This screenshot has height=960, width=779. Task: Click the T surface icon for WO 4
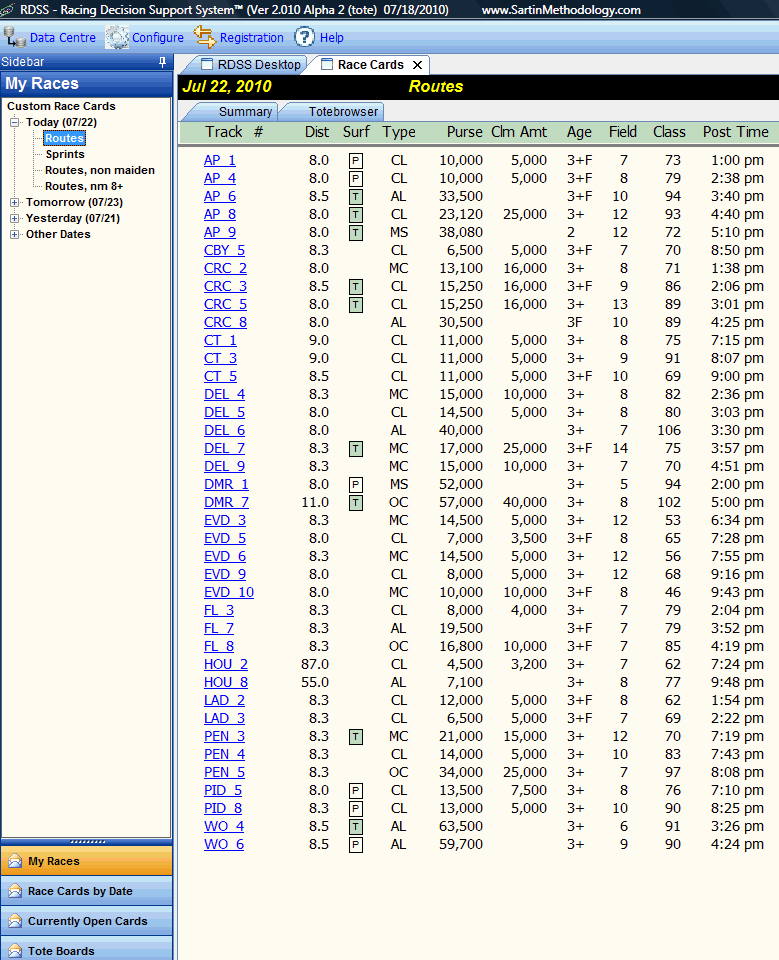pyautogui.click(x=356, y=827)
